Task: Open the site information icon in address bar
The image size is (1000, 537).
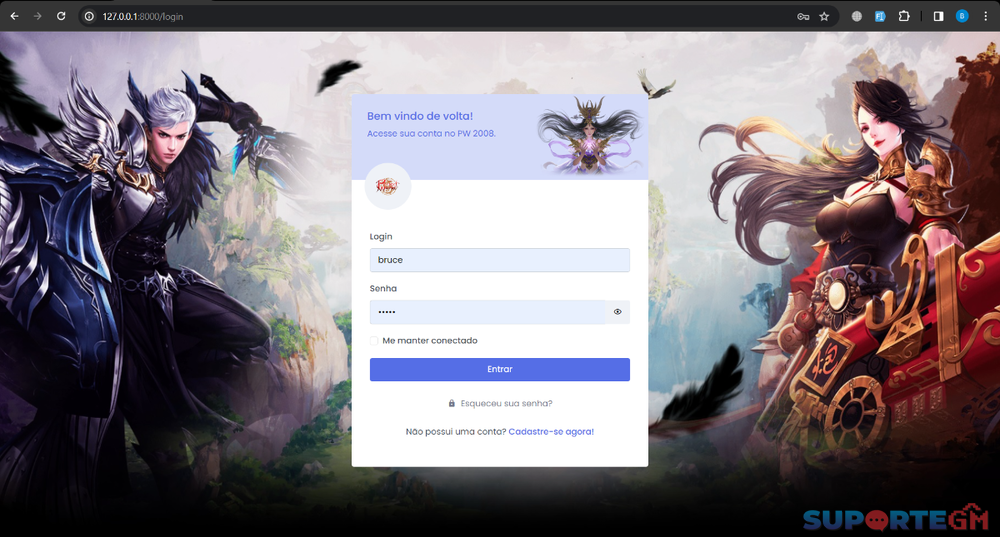Action: point(89,16)
